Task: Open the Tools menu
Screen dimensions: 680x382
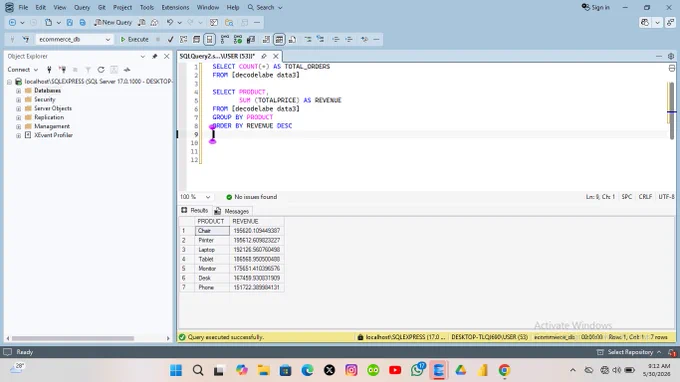Action: click(x=147, y=7)
